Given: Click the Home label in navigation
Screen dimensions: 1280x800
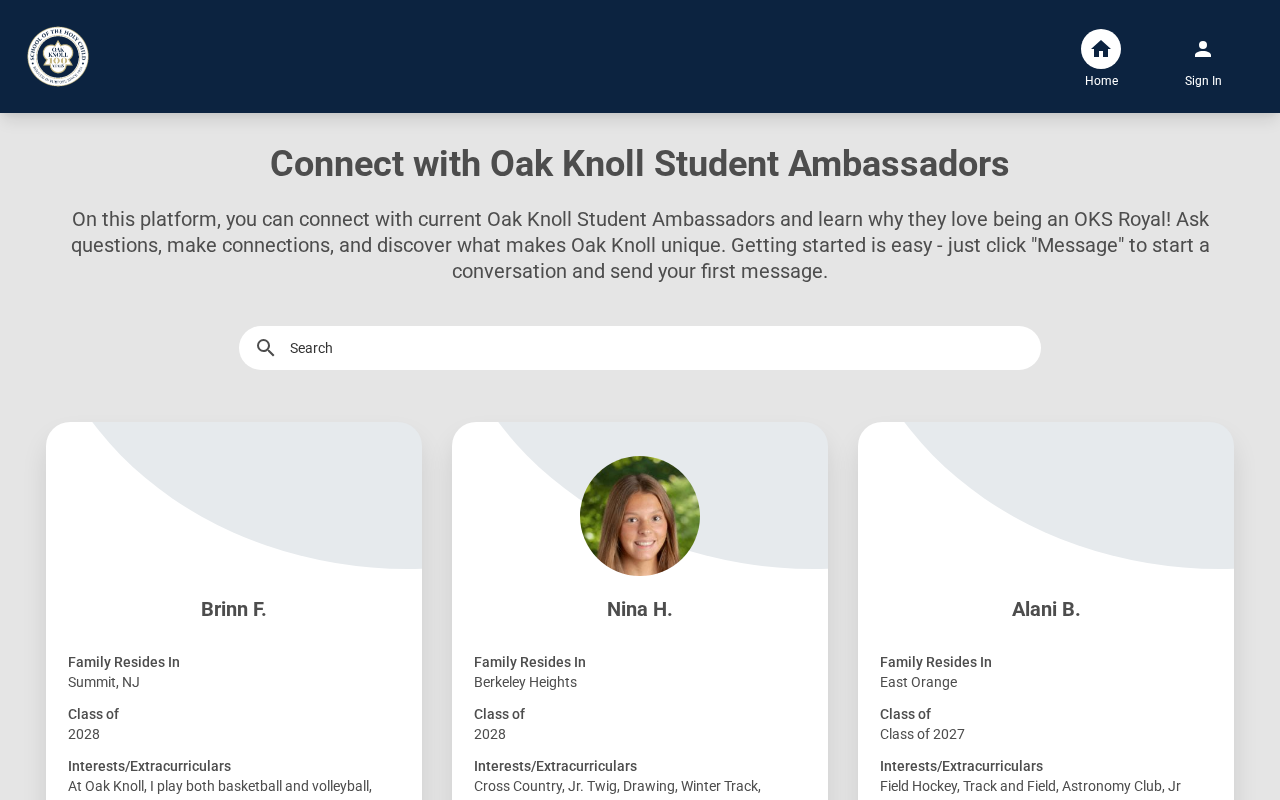Looking at the screenshot, I should tap(1101, 81).
